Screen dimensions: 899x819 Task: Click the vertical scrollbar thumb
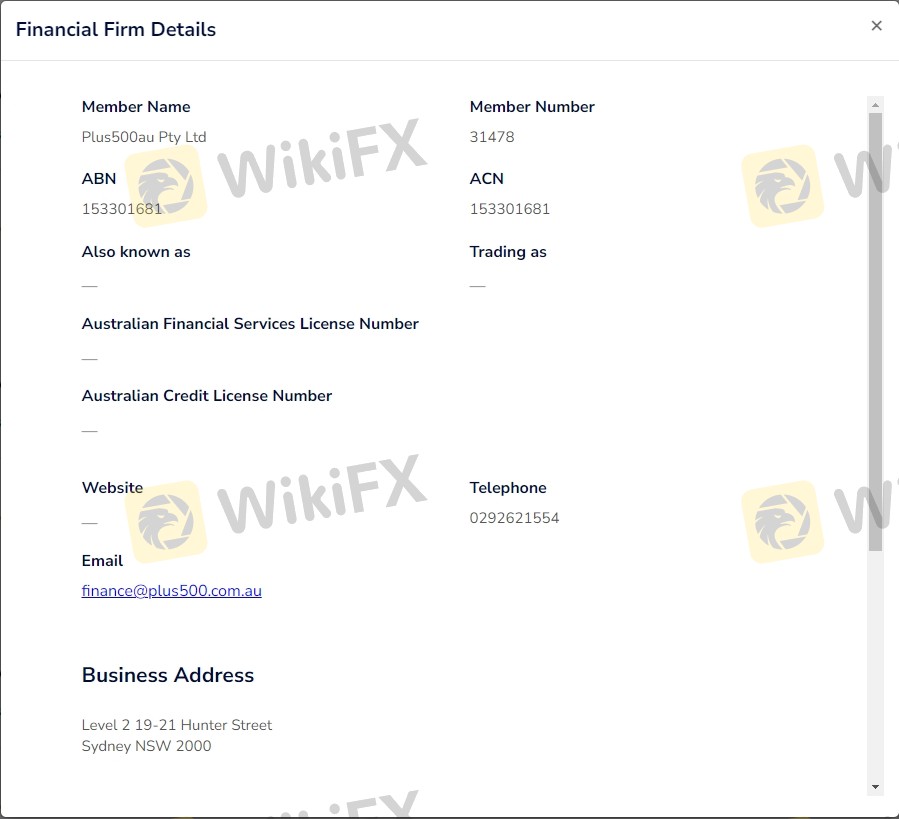tap(875, 332)
